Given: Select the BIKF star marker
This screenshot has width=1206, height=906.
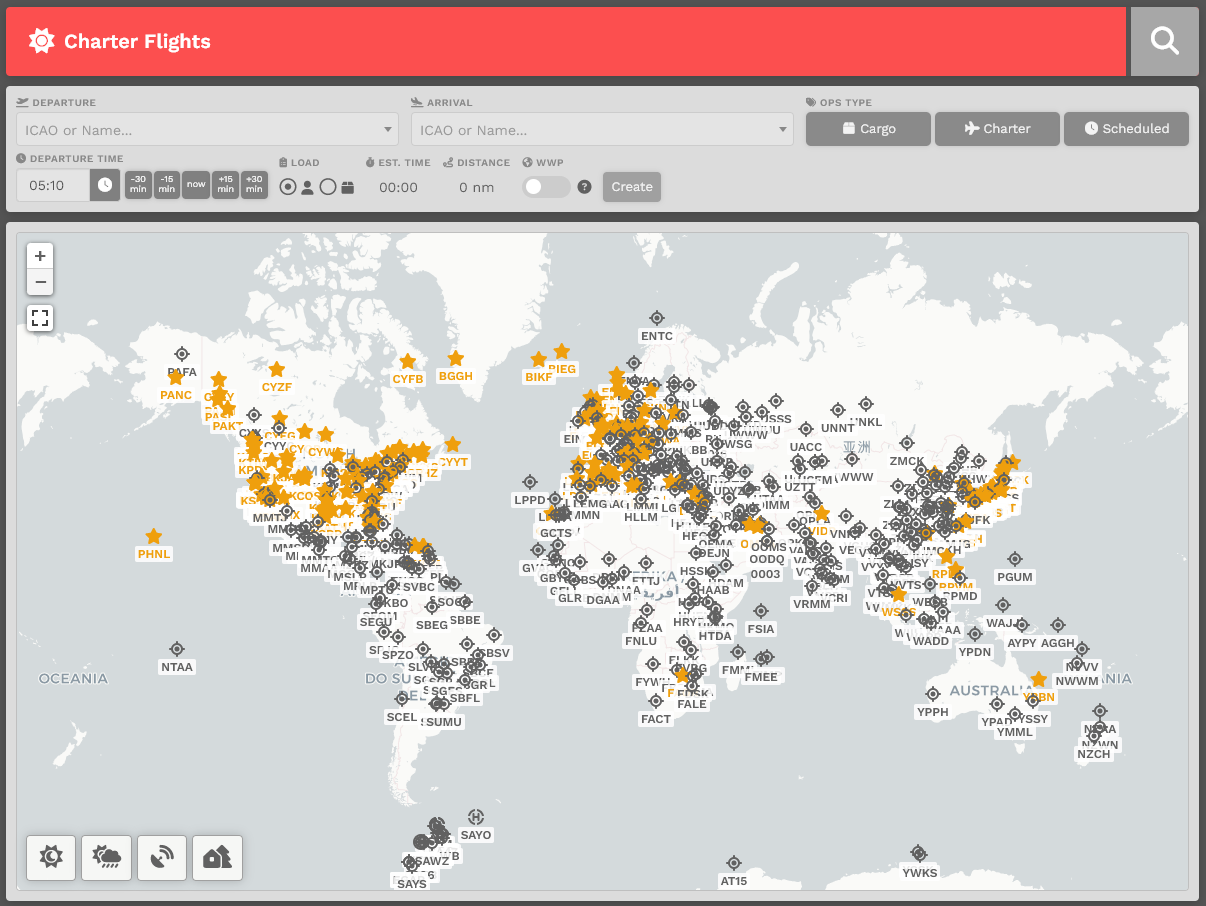Looking at the screenshot, I should (x=538, y=360).
